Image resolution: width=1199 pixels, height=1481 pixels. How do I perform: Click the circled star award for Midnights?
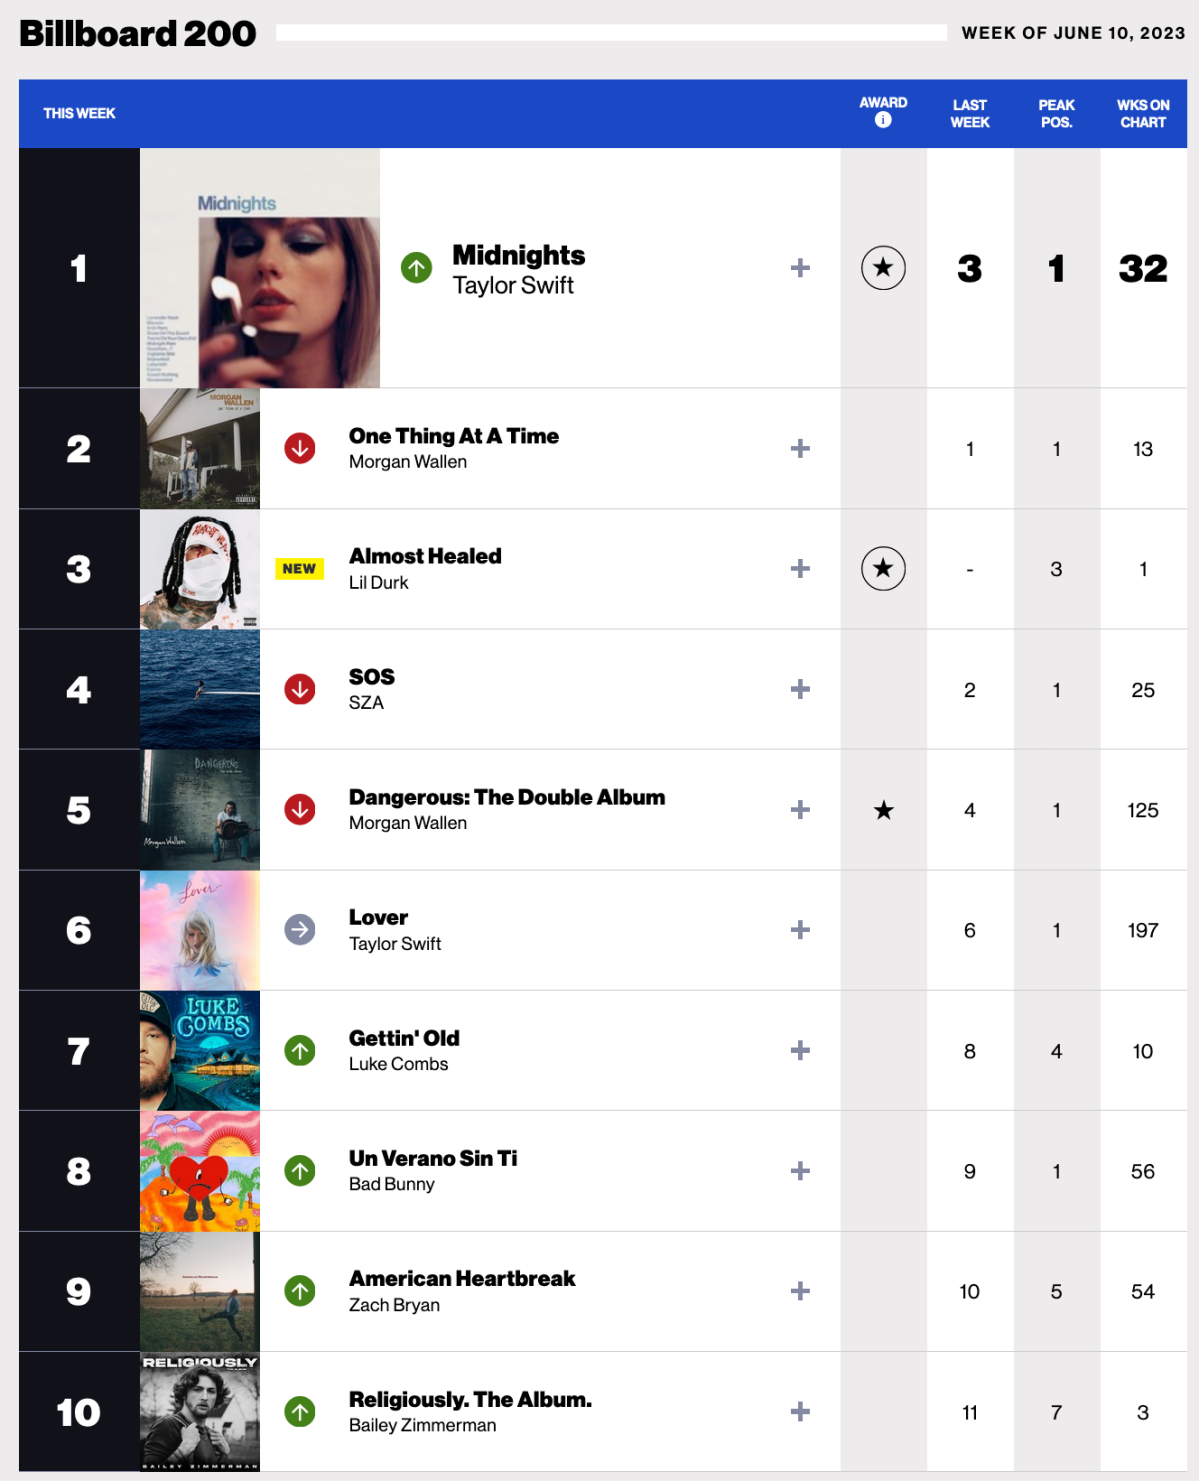click(883, 268)
